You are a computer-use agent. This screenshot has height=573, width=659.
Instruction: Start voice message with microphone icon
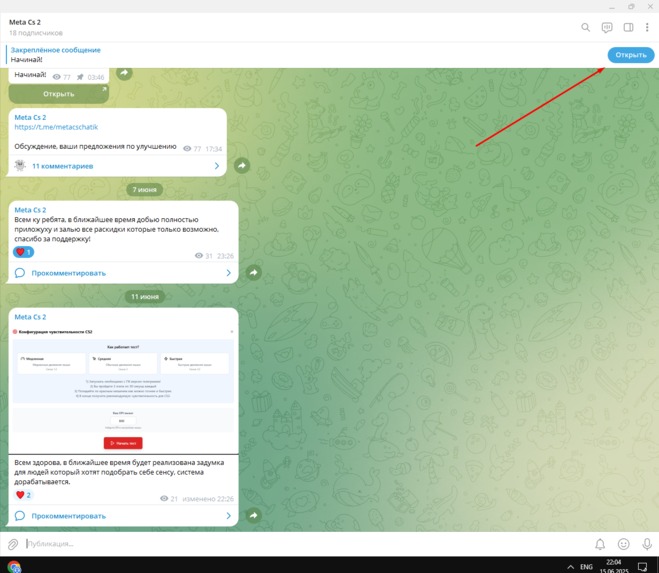click(x=647, y=544)
